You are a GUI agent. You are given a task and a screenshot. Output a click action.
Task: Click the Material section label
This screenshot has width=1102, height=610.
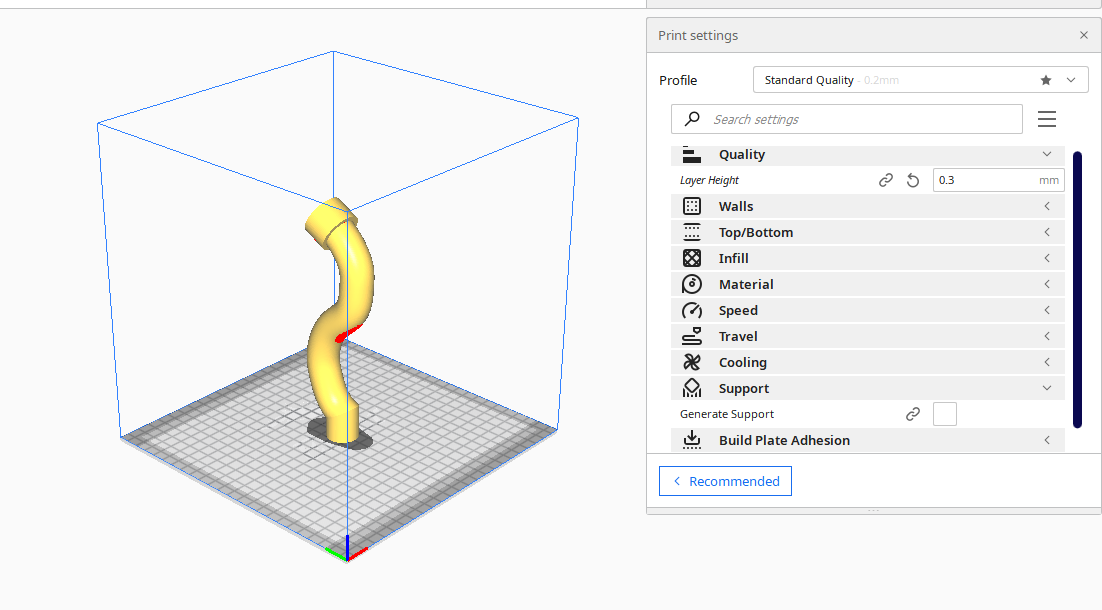click(x=746, y=285)
